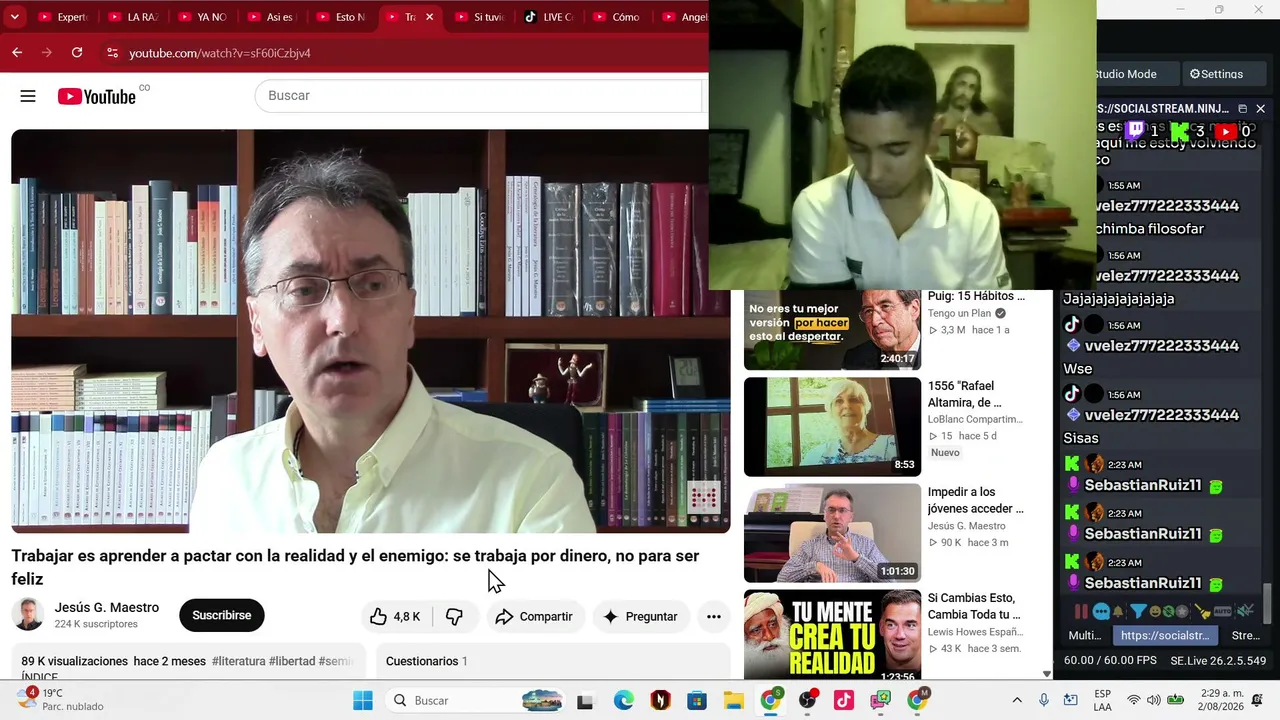
Task: Open Task View on taskbar
Action: (x=585, y=700)
